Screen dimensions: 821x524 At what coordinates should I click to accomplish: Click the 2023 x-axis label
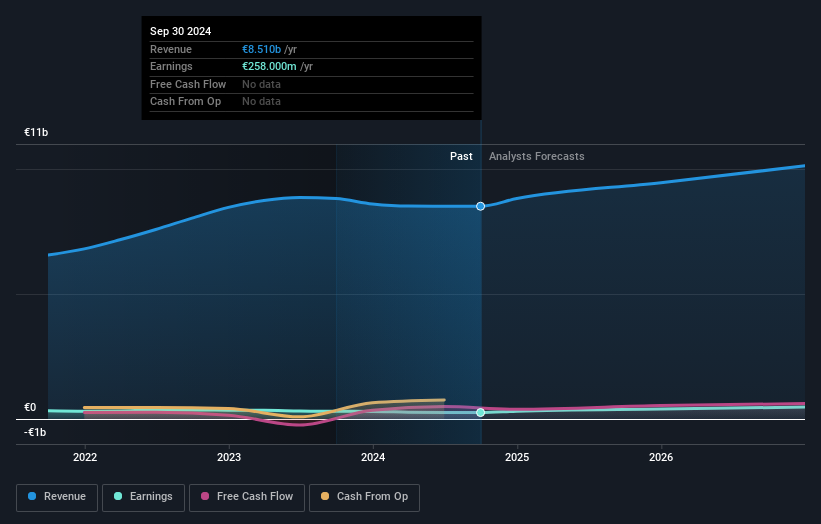pos(229,458)
